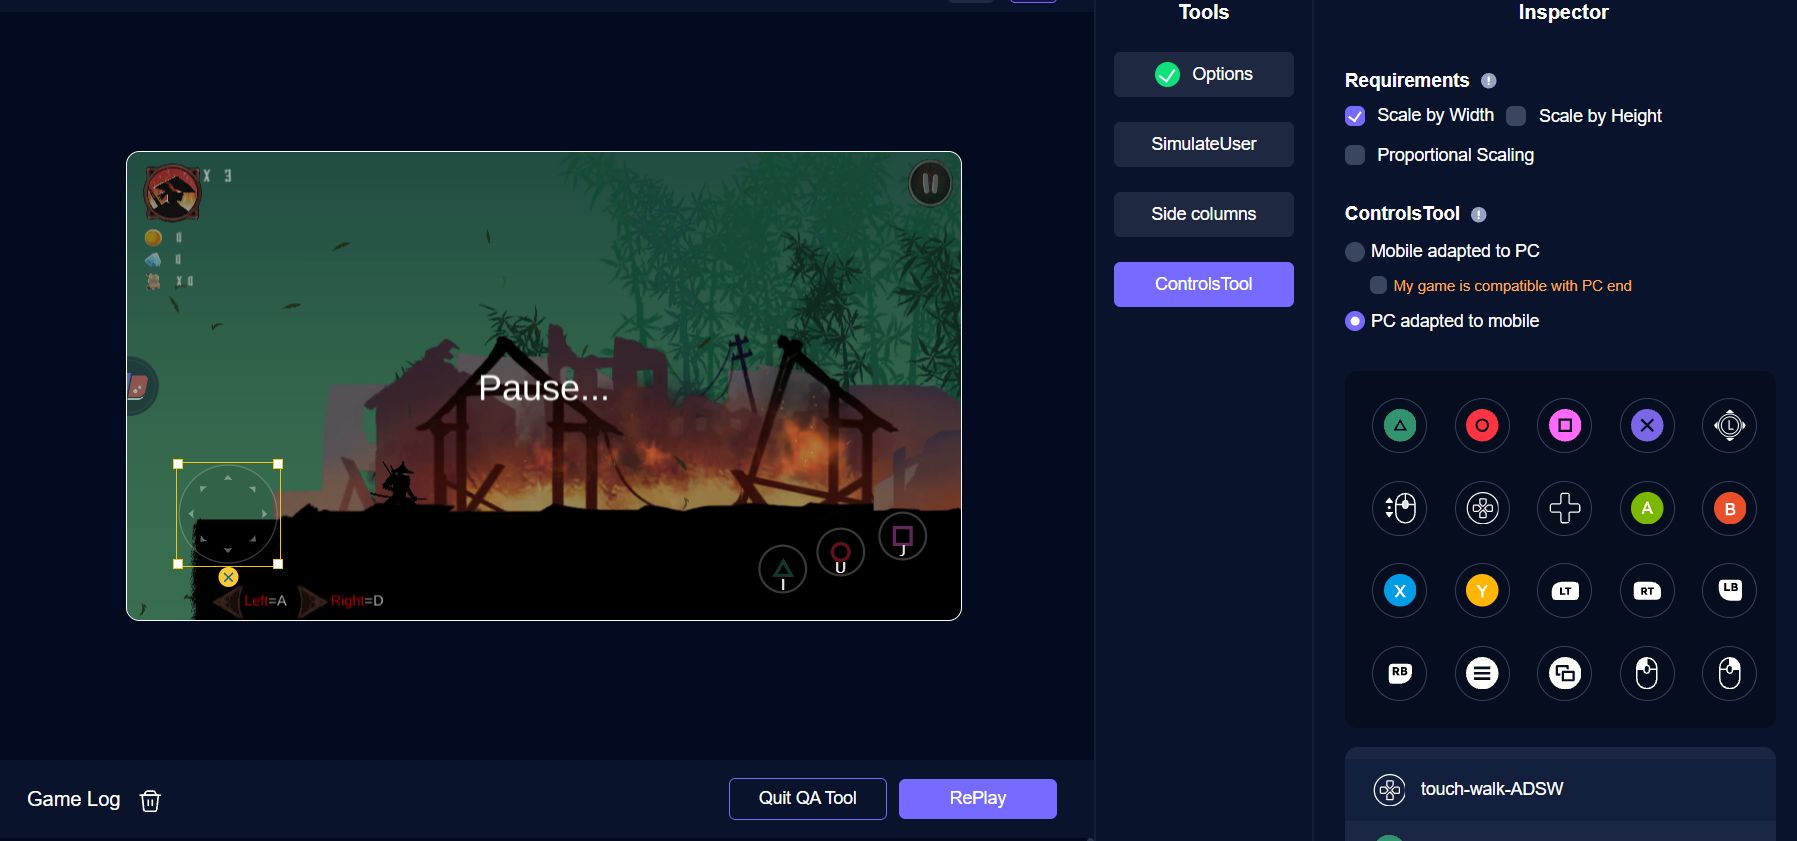The height and width of the screenshot is (841, 1797).
Task: Remove joystick using yellow X badge
Action: pyautogui.click(x=228, y=577)
